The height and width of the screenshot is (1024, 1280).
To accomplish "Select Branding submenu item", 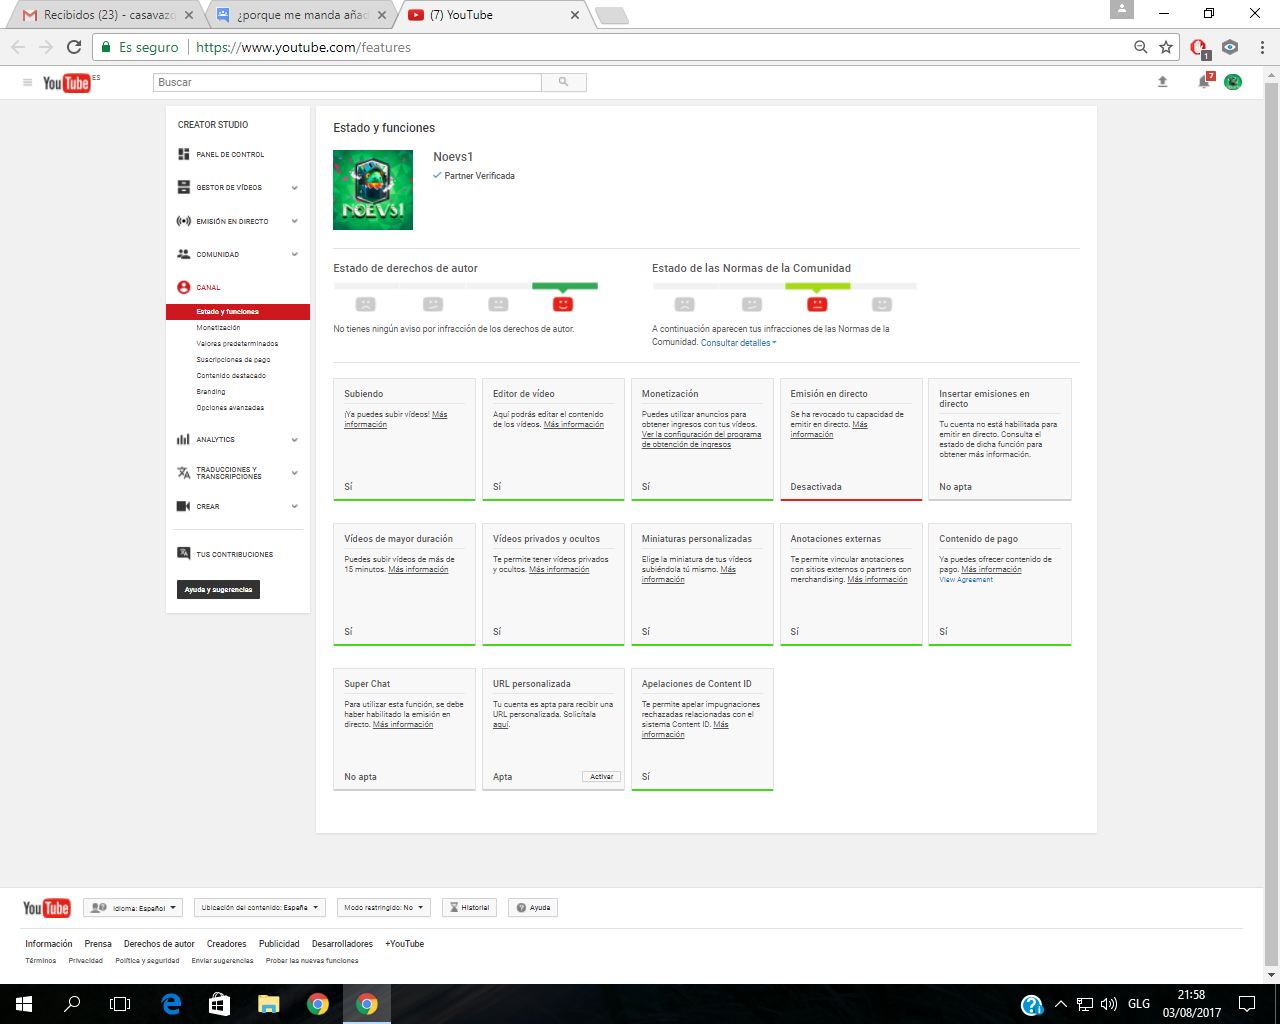I will point(211,391).
